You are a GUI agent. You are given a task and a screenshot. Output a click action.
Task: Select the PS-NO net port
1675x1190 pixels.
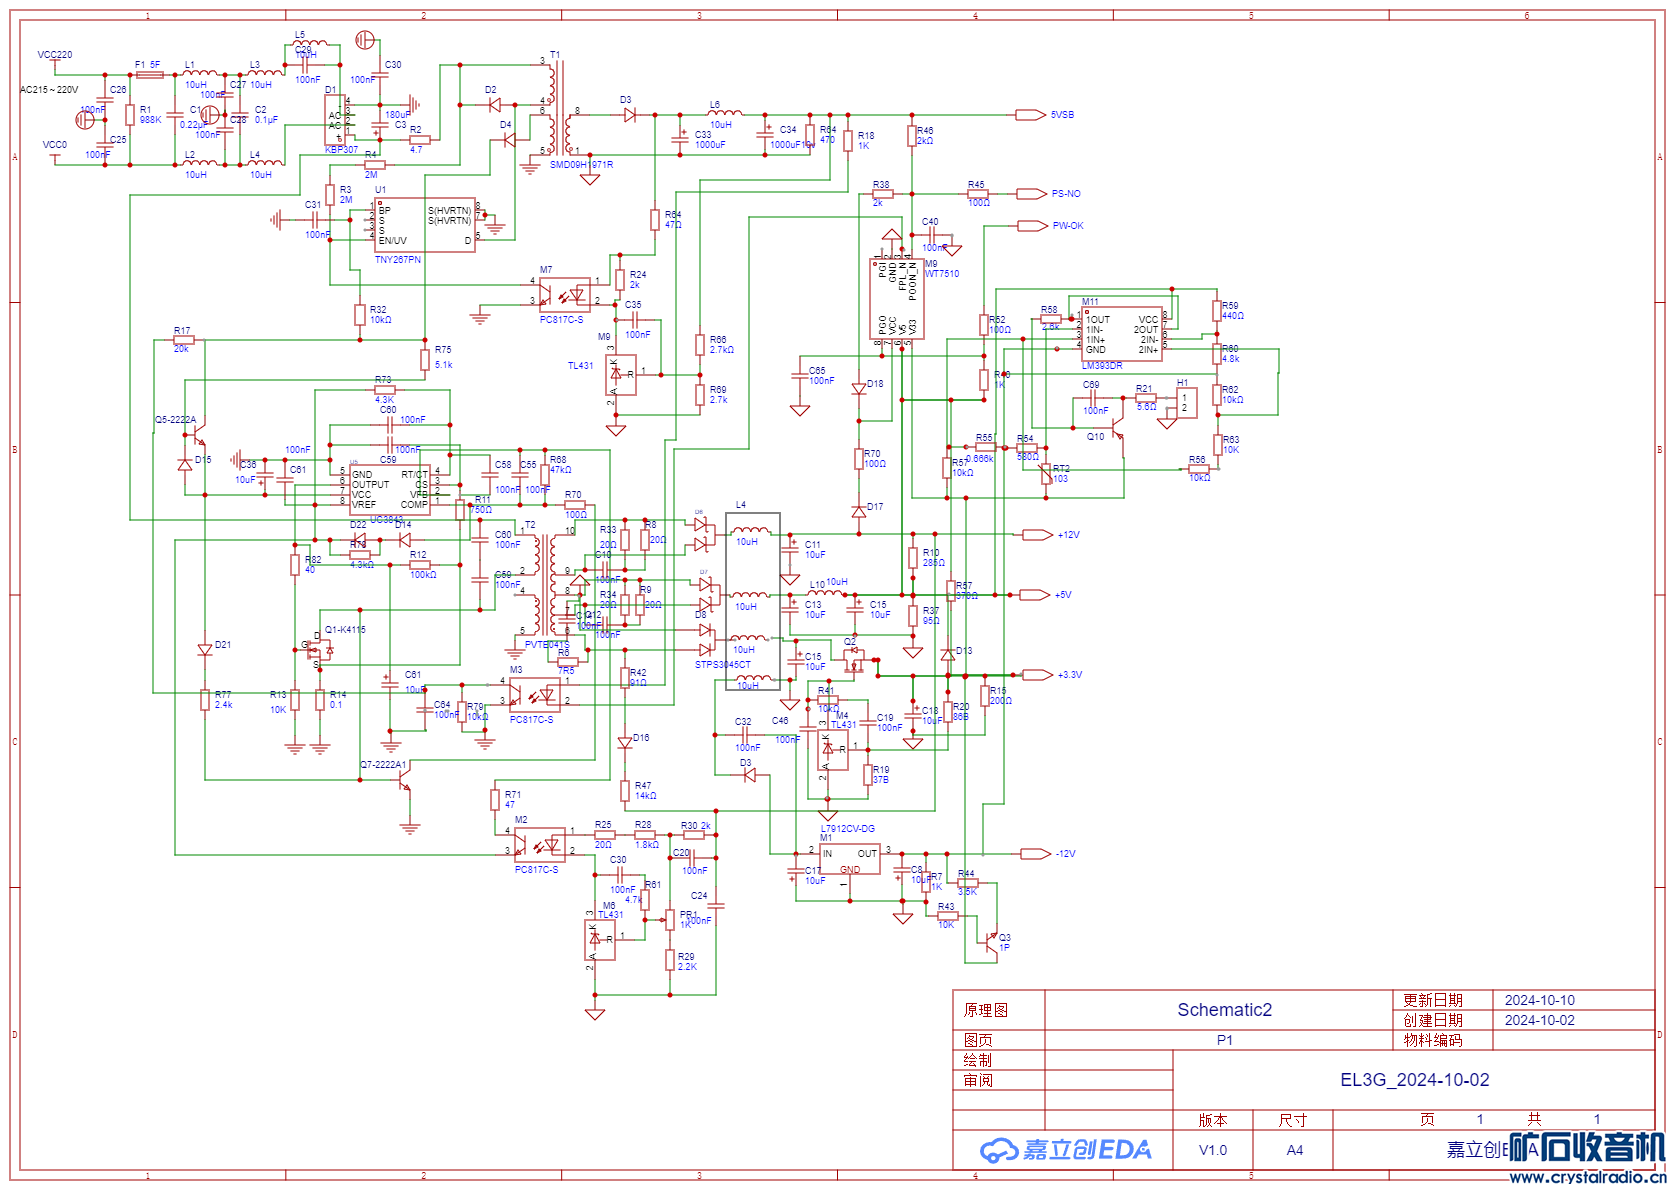(1032, 194)
